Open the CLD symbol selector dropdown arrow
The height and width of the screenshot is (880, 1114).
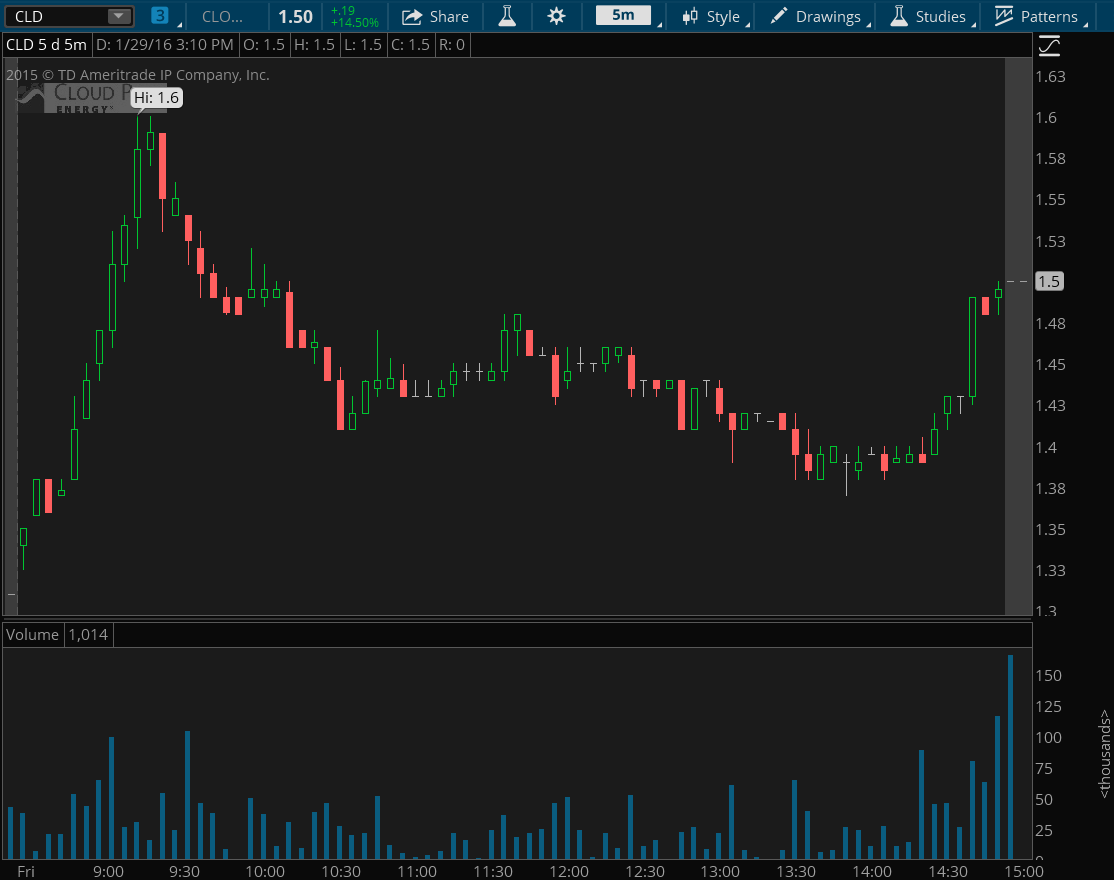(x=119, y=16)
